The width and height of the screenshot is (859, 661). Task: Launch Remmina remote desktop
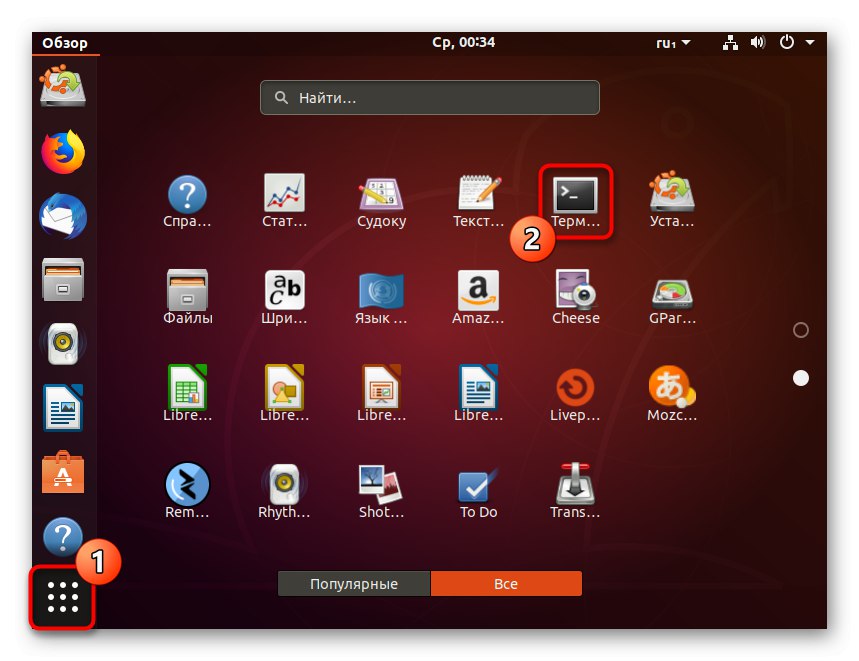[187, 483]
